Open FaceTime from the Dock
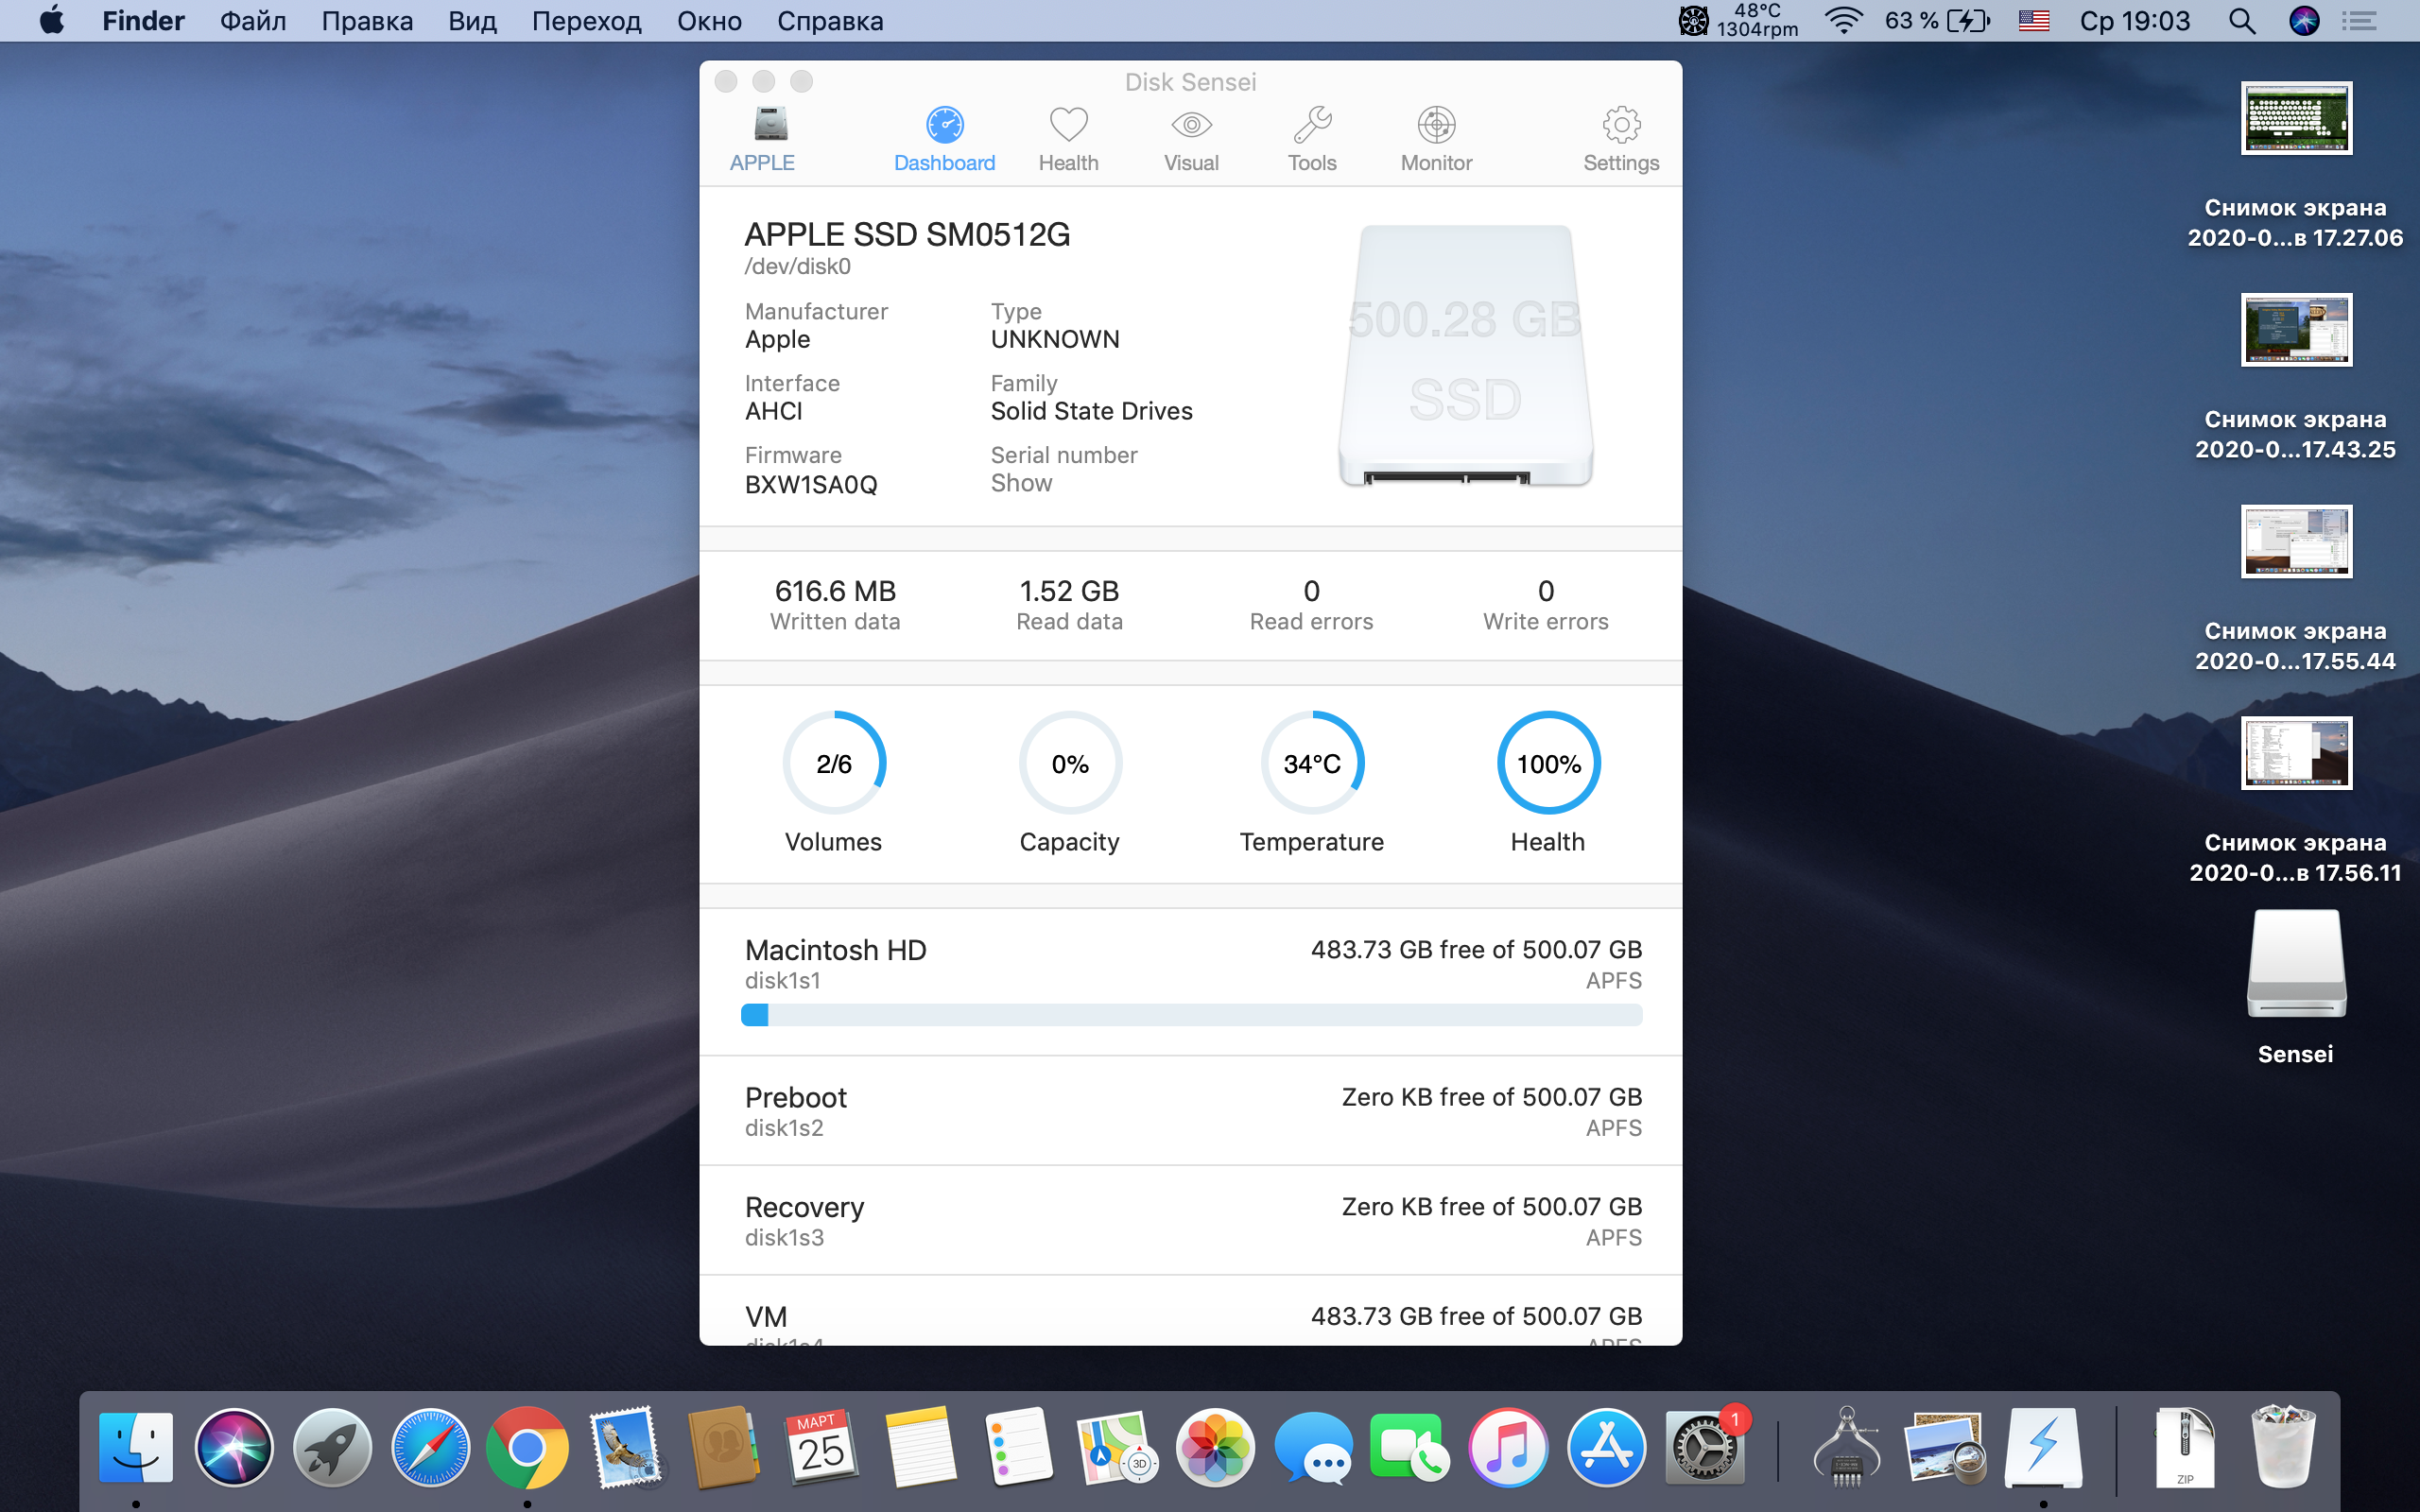Screen dimensions: 2420x1512 [1409, 1447]
